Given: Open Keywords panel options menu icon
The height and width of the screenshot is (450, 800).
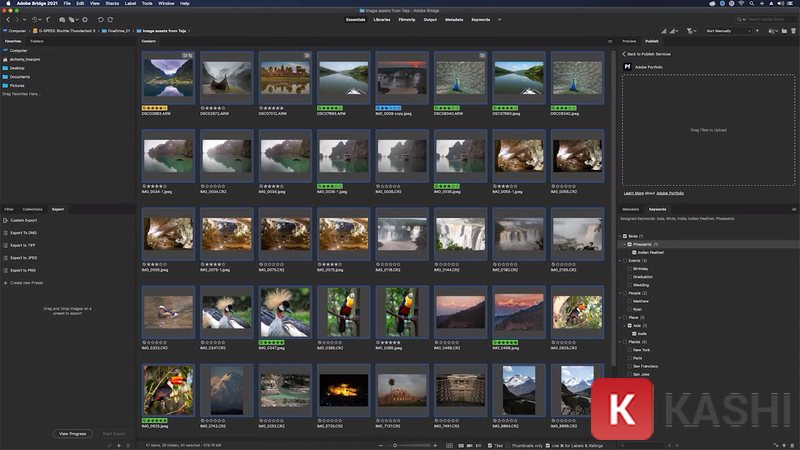Looking at the screenshot, I should point(794,209).
